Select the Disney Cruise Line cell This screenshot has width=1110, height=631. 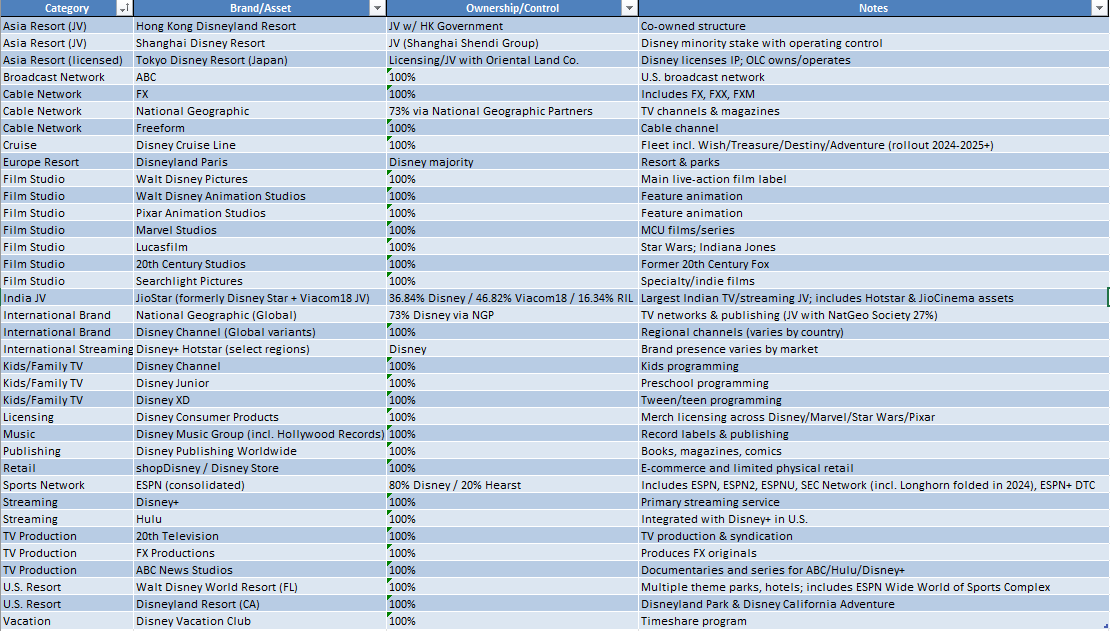[x=260, y=145]
